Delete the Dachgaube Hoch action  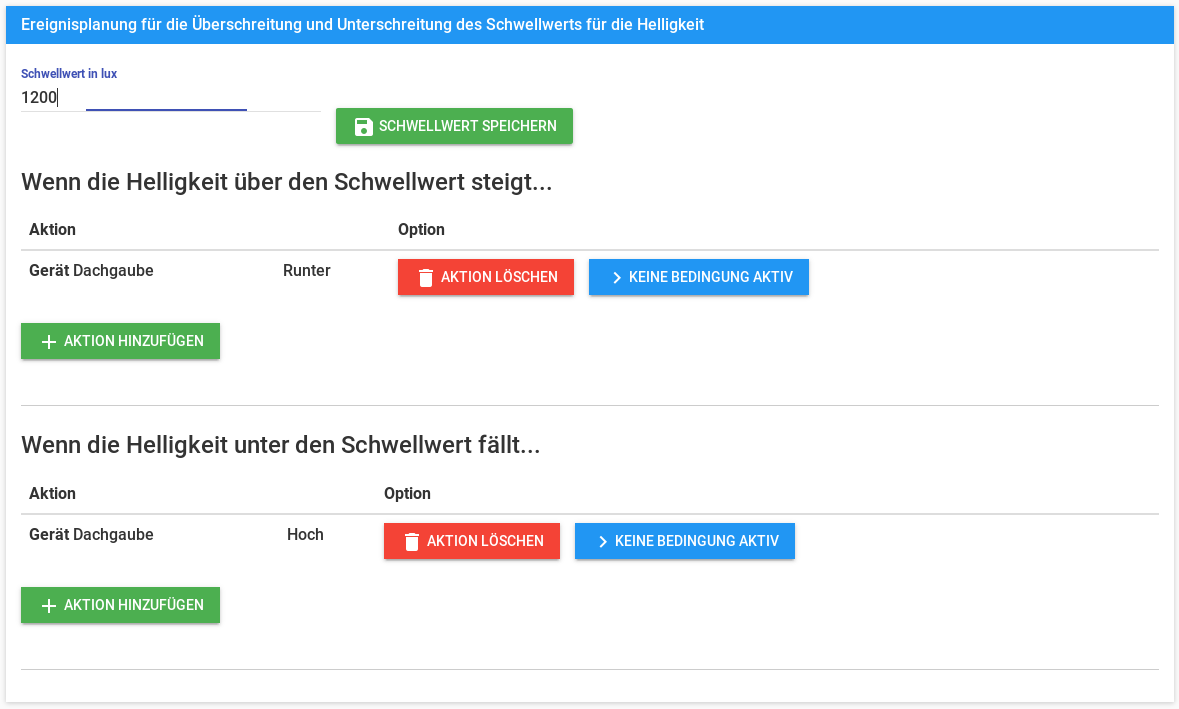click(472, 542)
